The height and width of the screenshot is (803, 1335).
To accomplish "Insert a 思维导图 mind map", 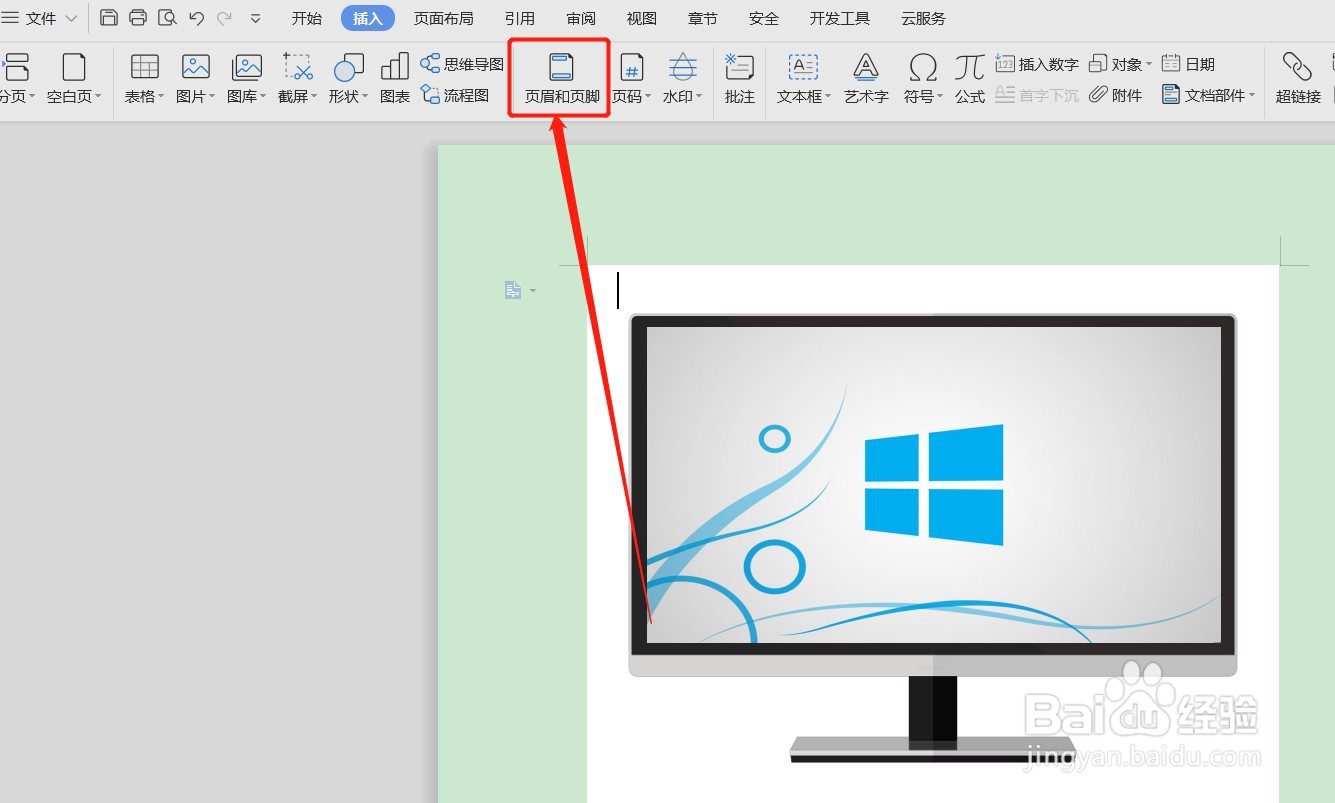I will (x=462, y=65).
